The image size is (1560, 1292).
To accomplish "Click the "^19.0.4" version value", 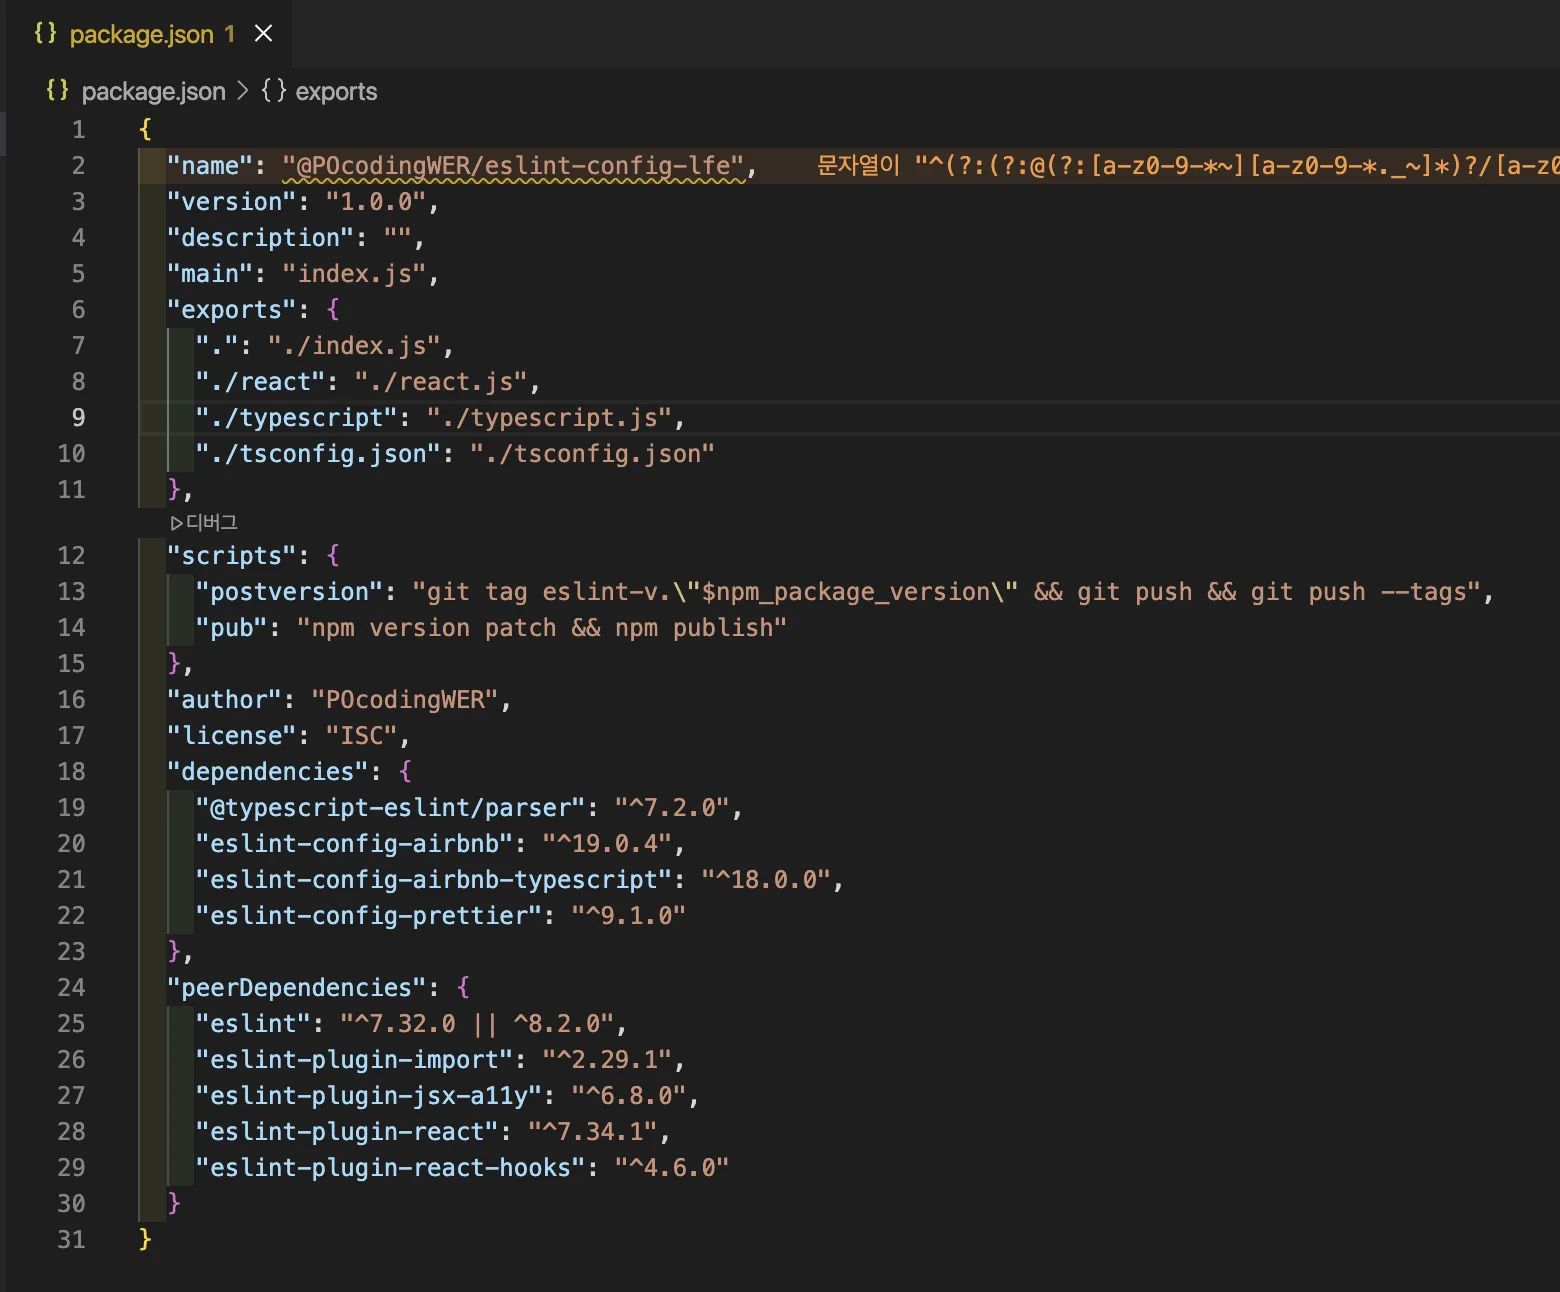I will click(x=608, y=843).
